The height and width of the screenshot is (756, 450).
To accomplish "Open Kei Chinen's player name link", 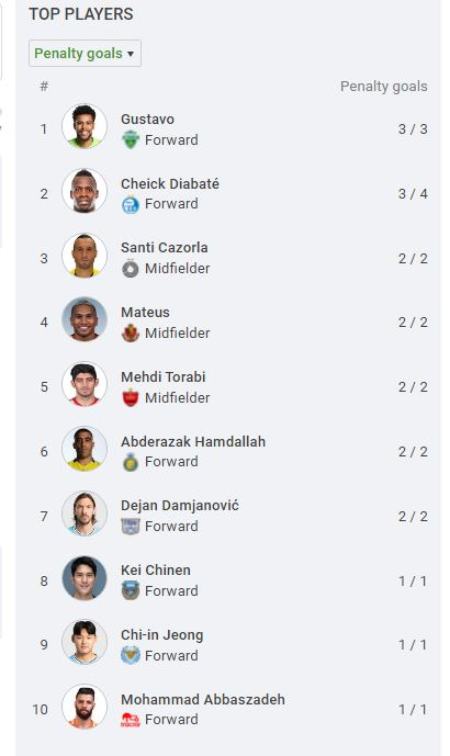I will pyautogui.click(x=155, y=570).
